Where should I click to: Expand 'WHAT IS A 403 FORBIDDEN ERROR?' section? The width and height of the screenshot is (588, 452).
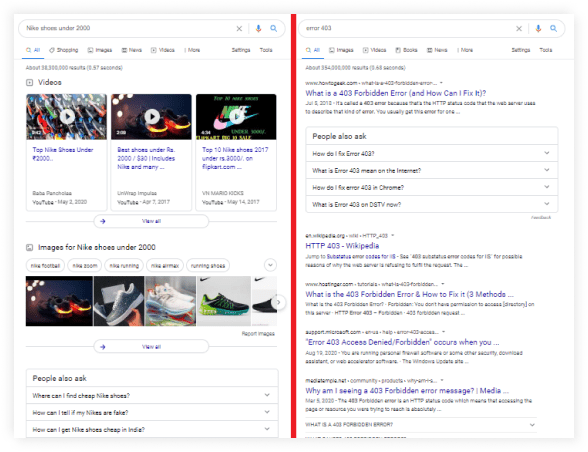pyautogui.click(x=421, y=425)
